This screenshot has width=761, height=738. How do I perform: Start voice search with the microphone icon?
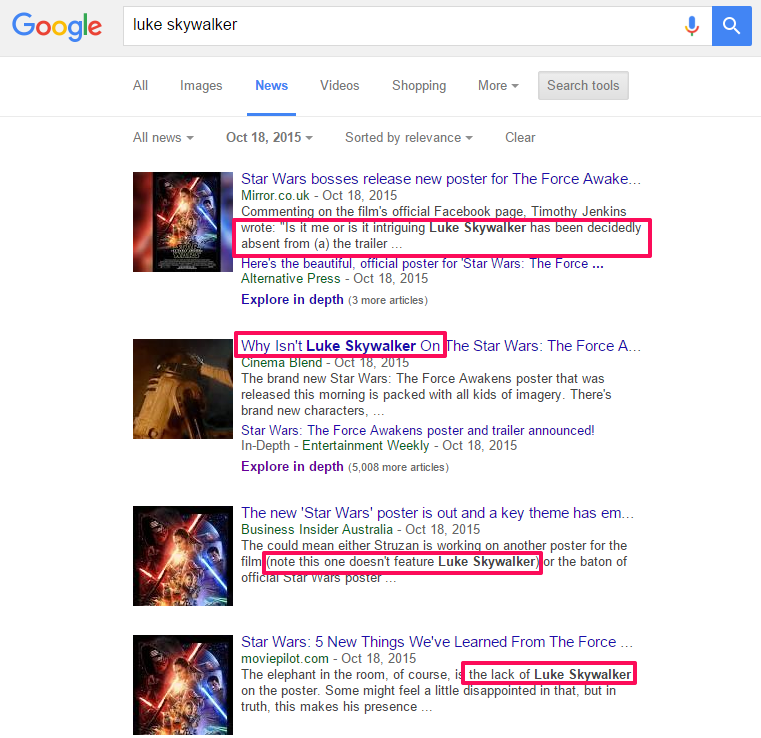pyautogui.click(x=692, y=26)
